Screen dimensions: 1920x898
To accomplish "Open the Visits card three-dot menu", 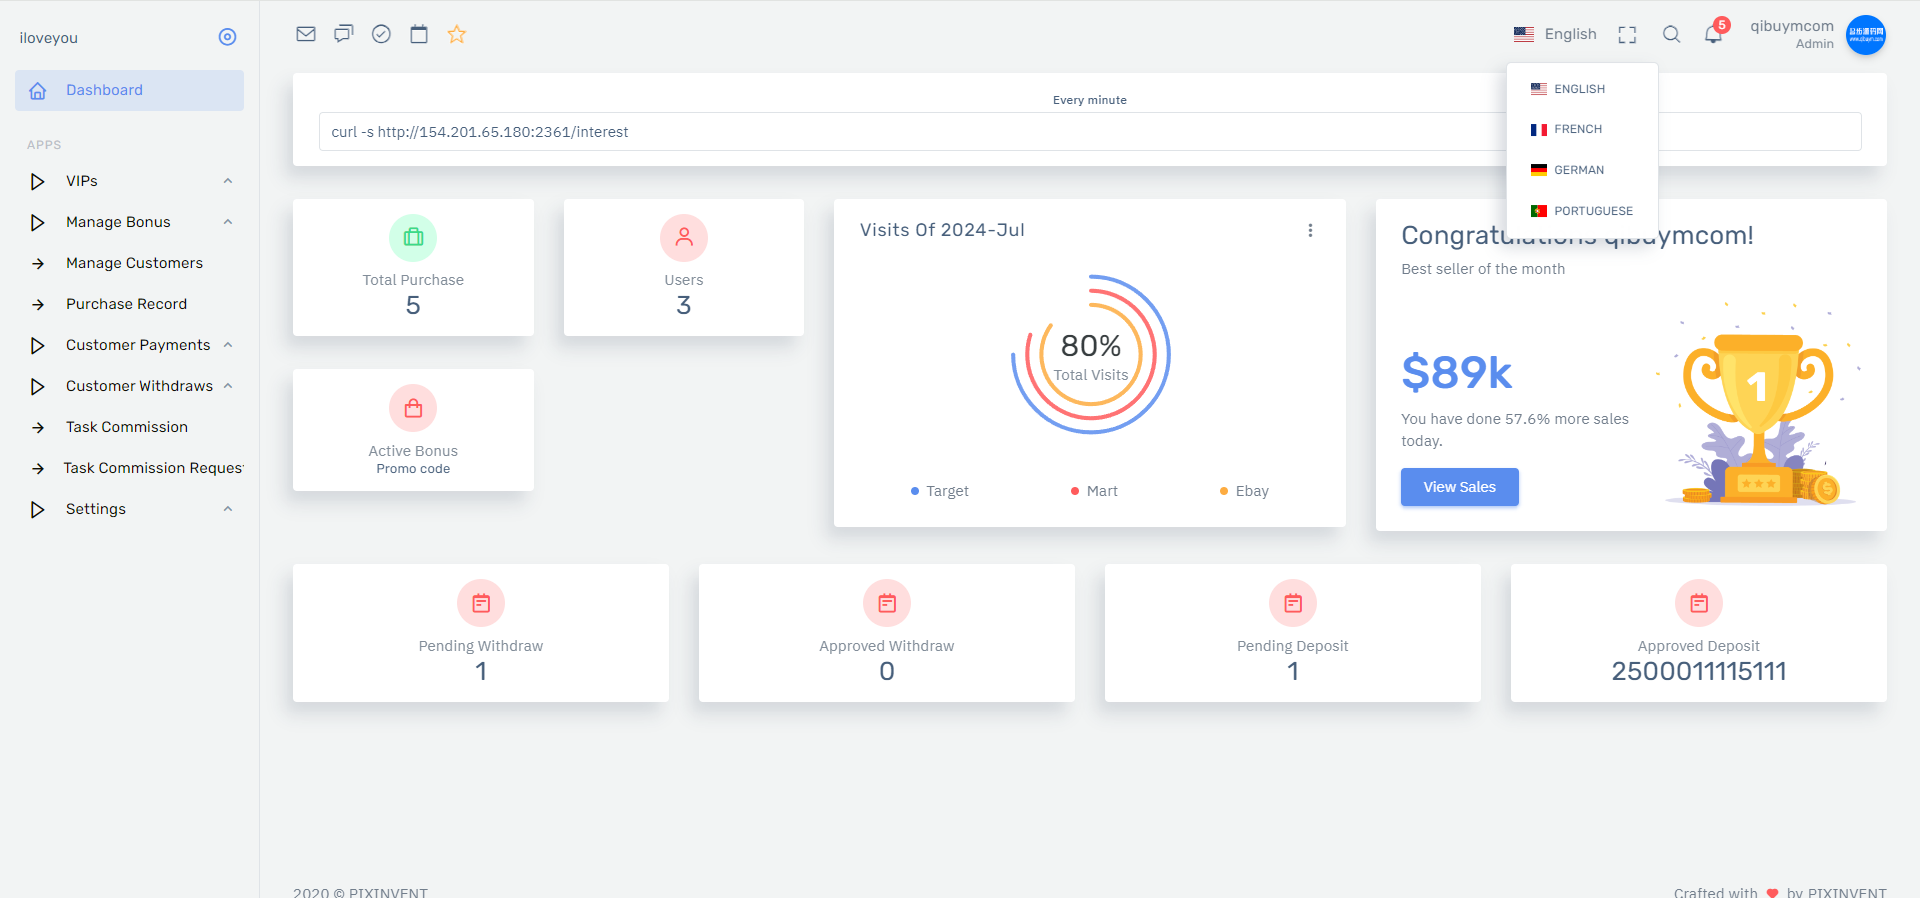I will click(1310, 230).
